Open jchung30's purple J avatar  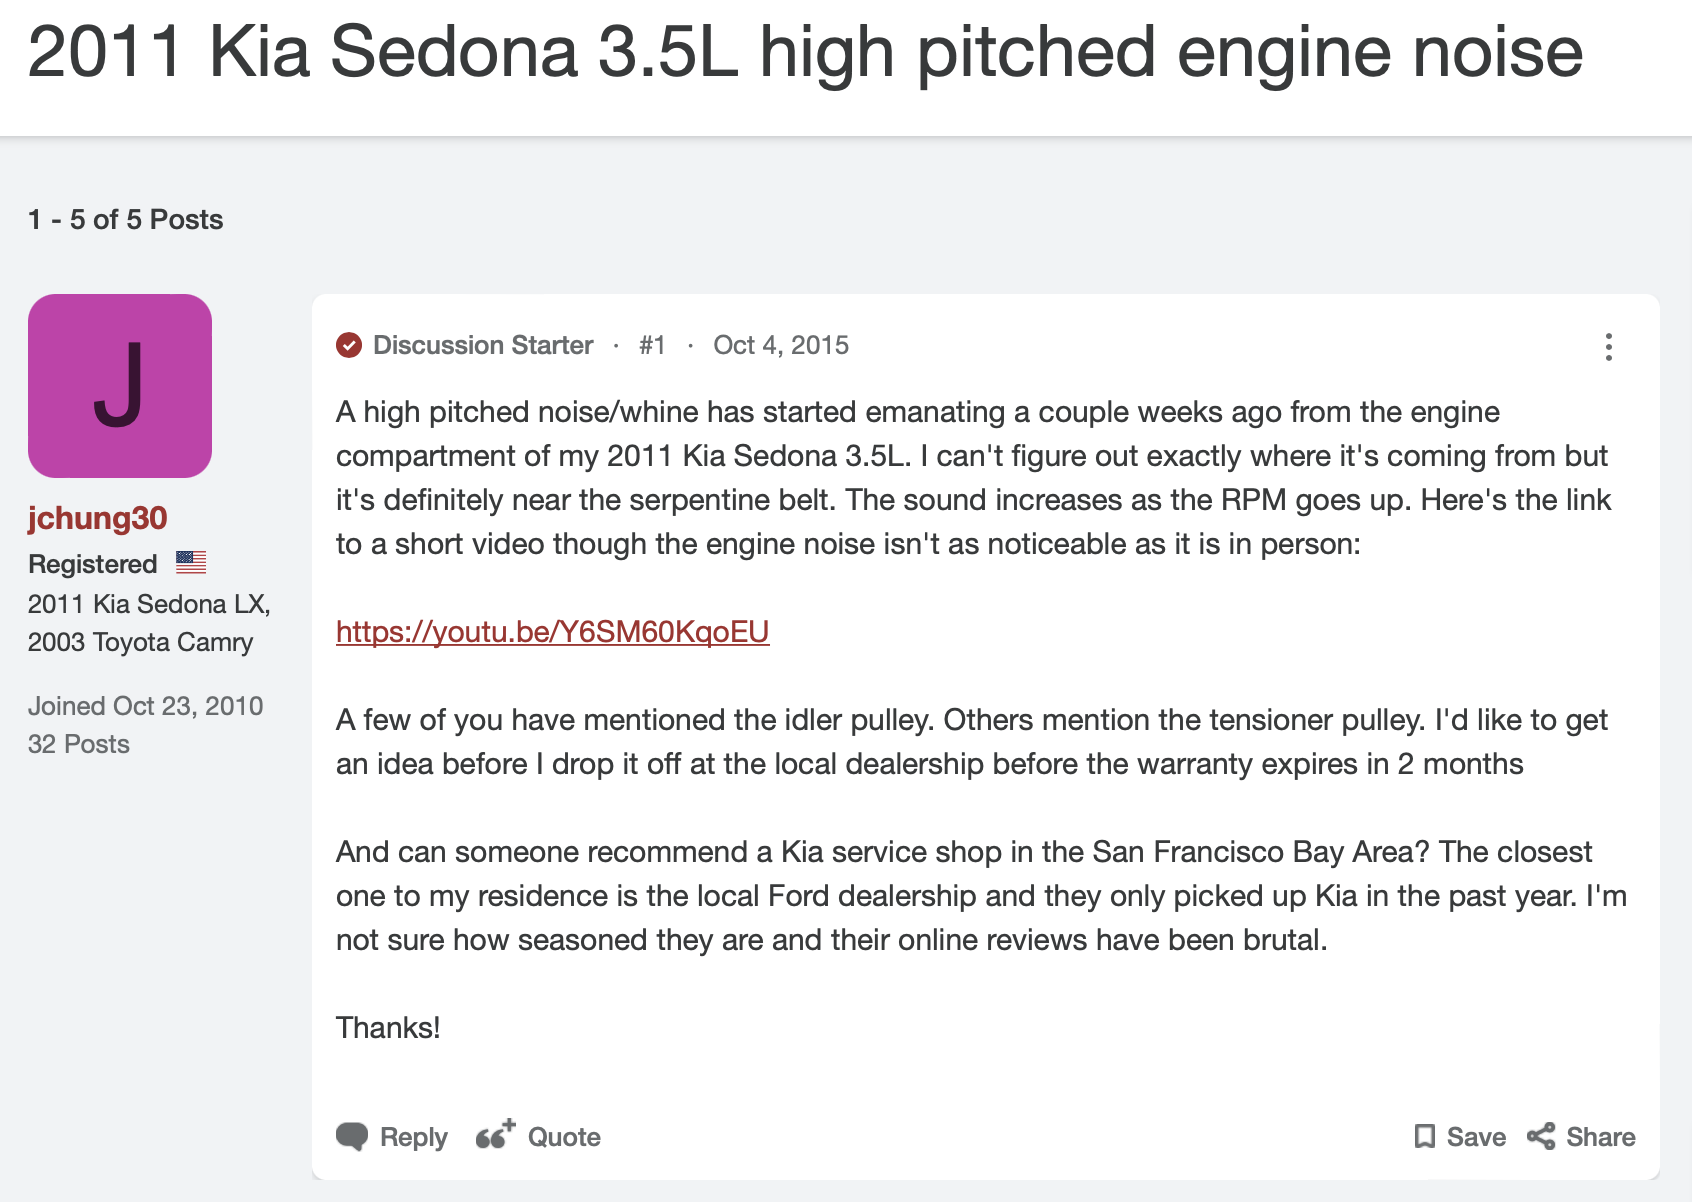120,386
